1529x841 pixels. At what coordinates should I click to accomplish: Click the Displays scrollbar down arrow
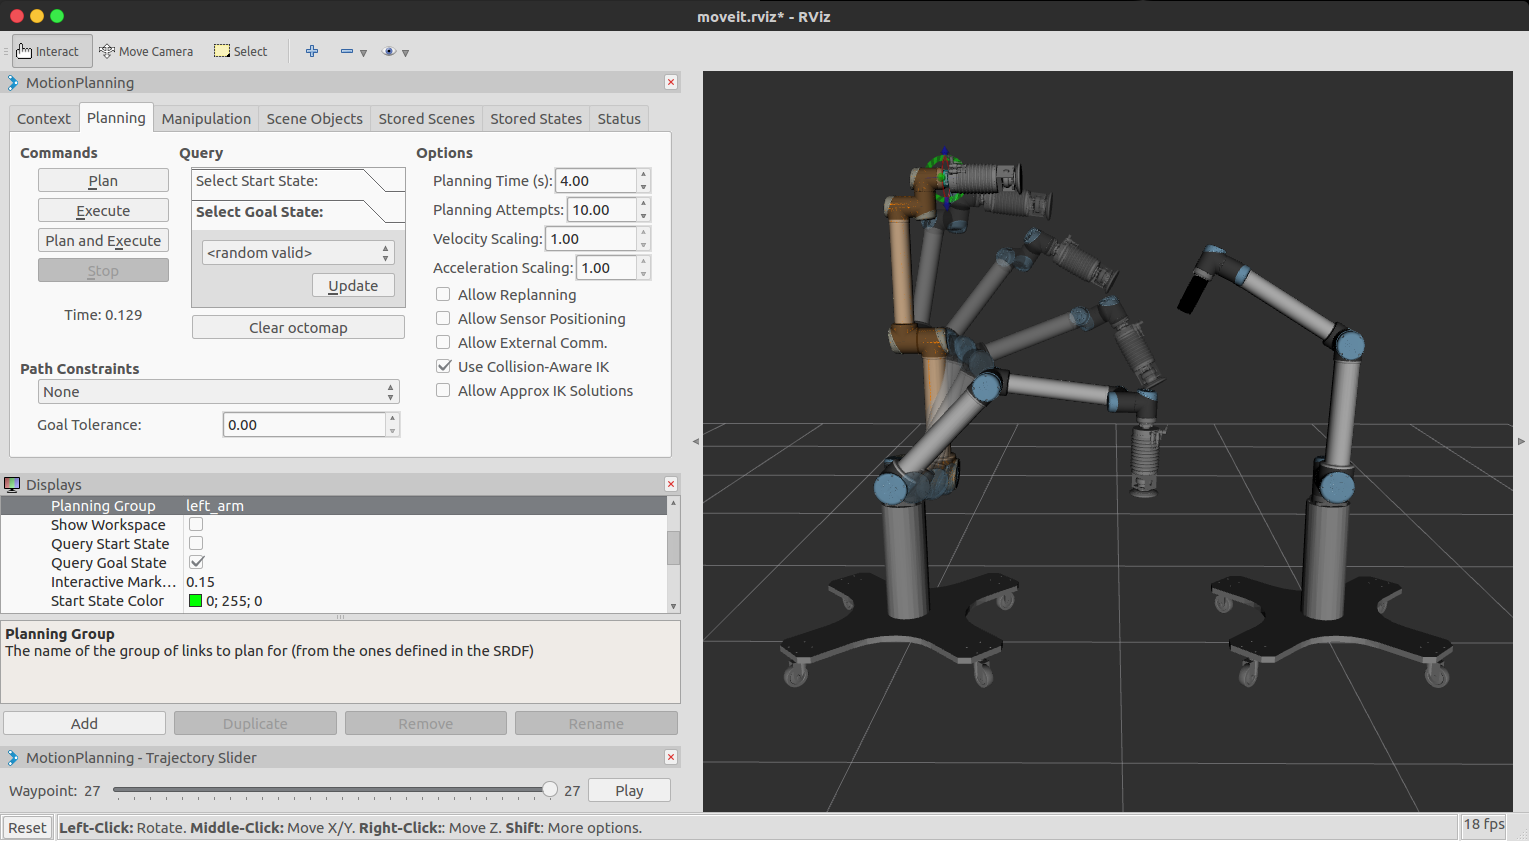click(673, 606)
